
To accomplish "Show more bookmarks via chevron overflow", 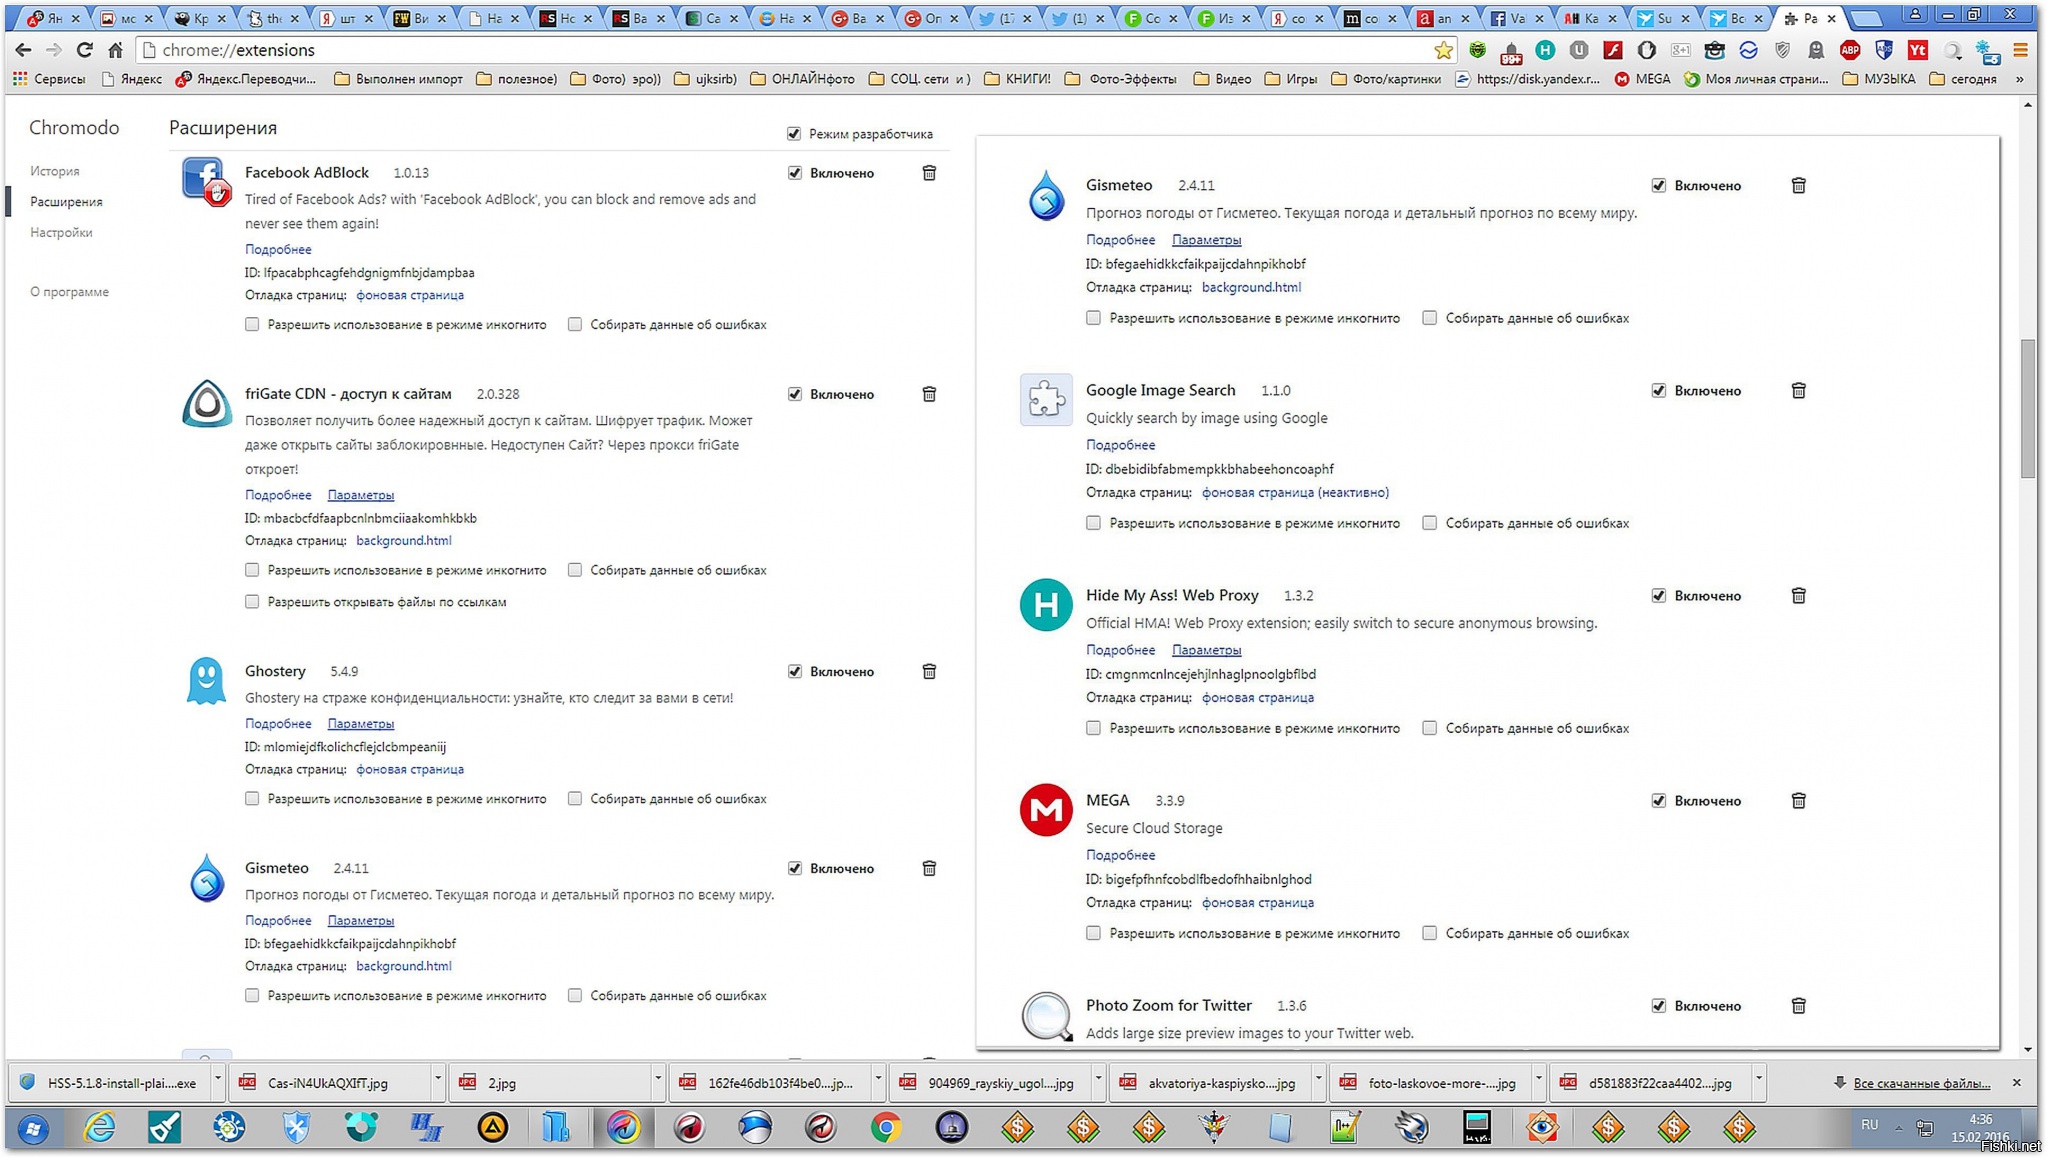I will click(x=2019, y=79).
